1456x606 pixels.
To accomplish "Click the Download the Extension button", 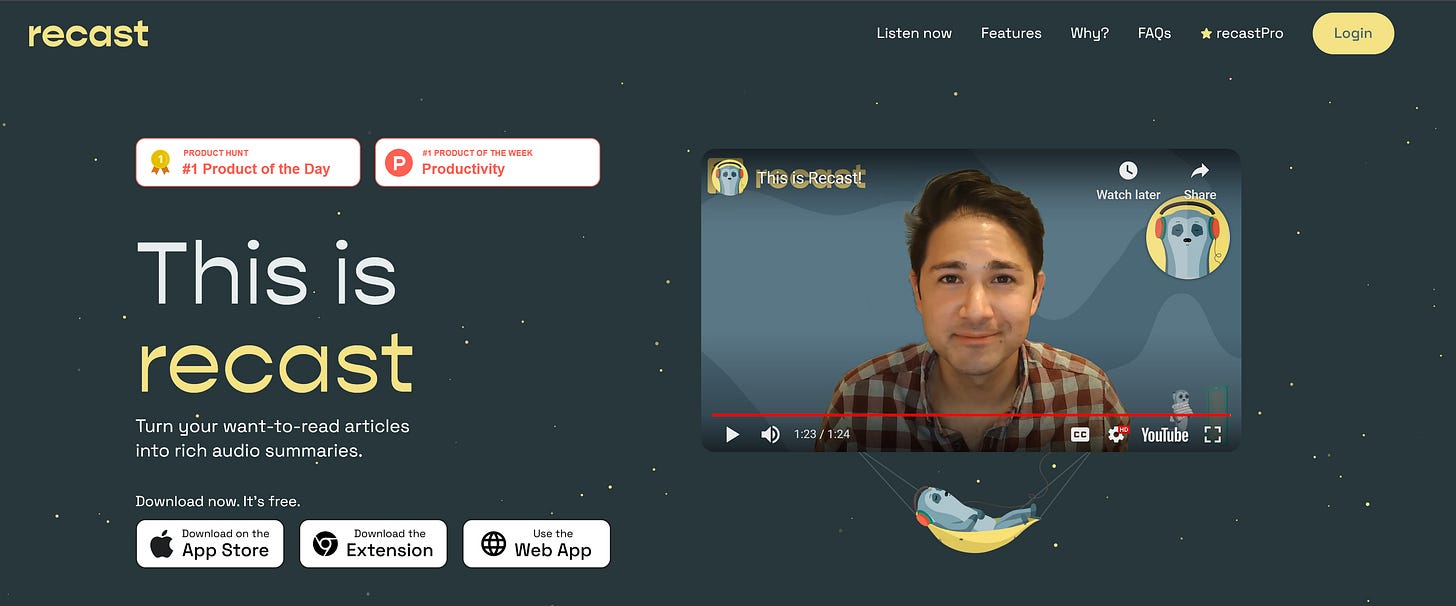I will click(373, 543).
